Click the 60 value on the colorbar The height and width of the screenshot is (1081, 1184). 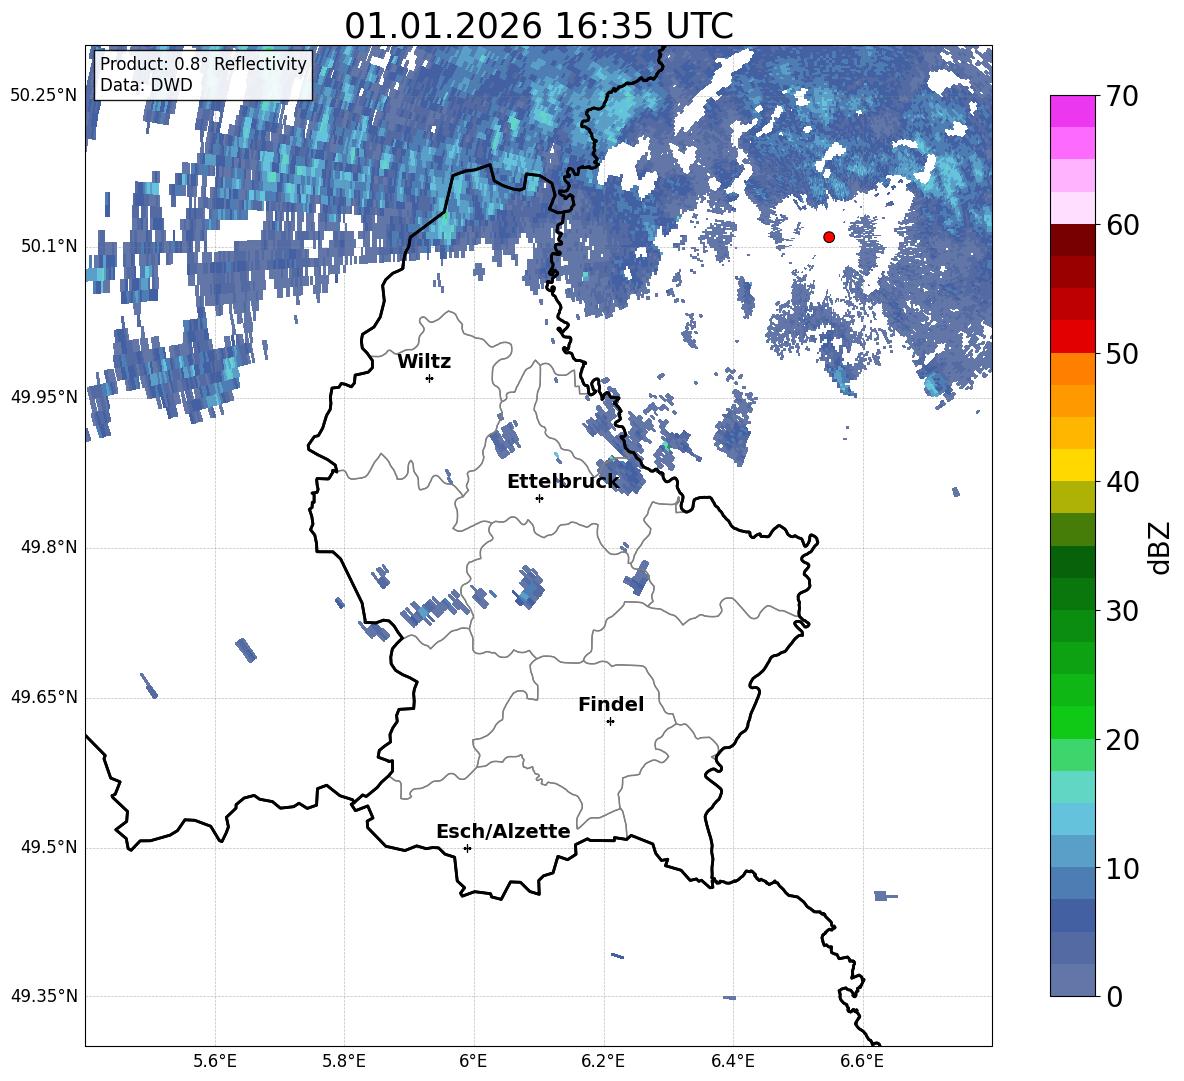point(1122,225)
